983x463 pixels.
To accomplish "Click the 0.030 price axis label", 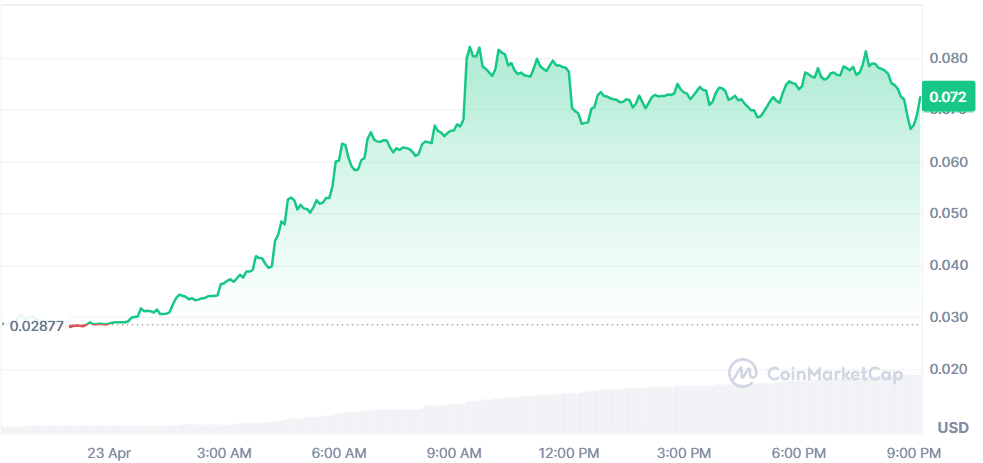I will point(947,318).
